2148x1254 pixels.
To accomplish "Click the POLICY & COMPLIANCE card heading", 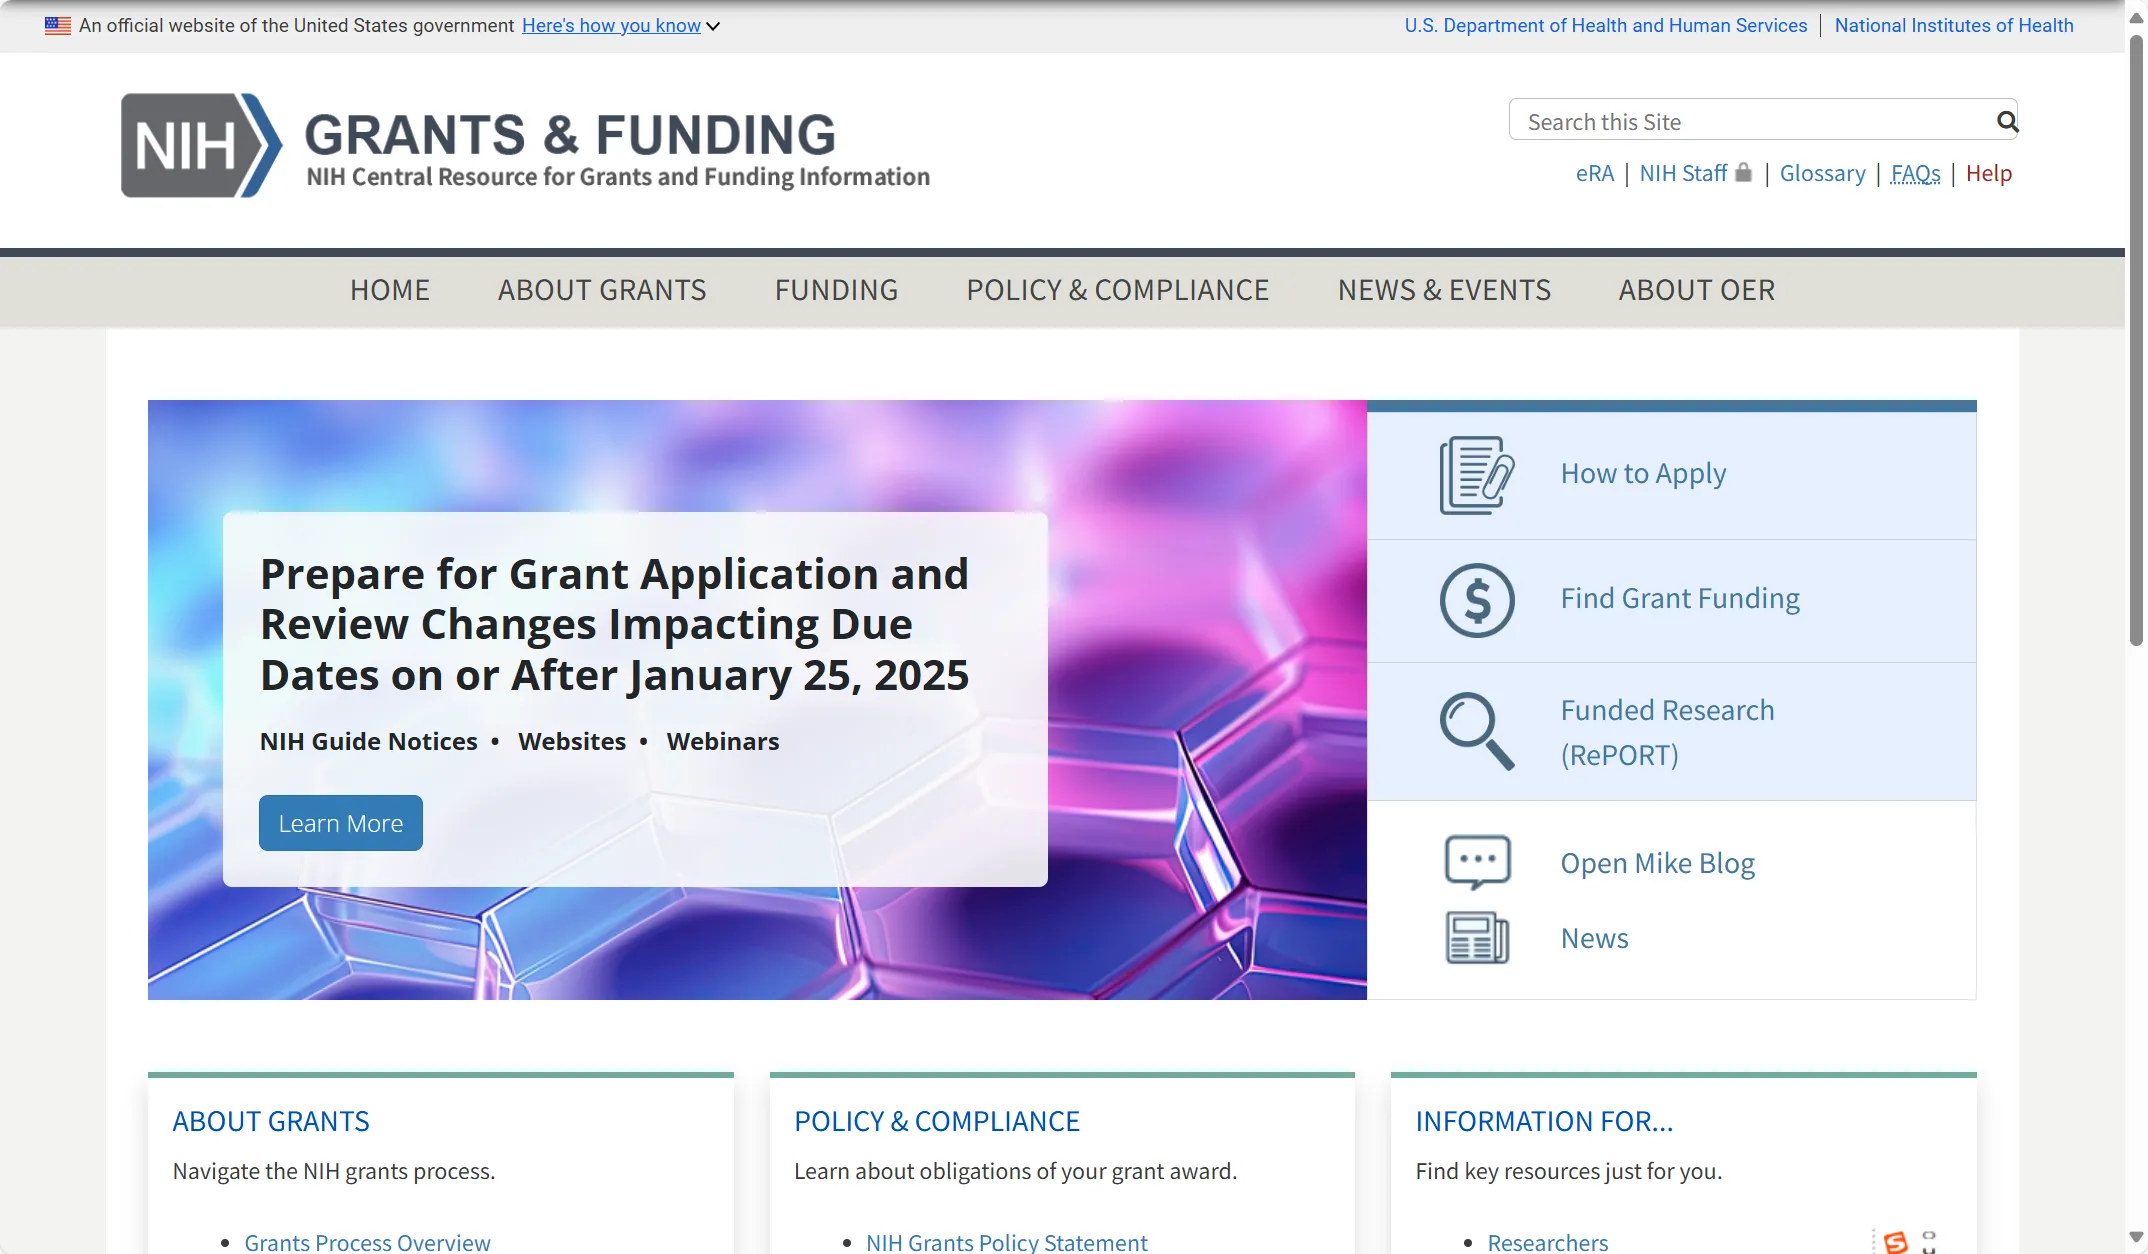I will click(x=937, y=1121).
